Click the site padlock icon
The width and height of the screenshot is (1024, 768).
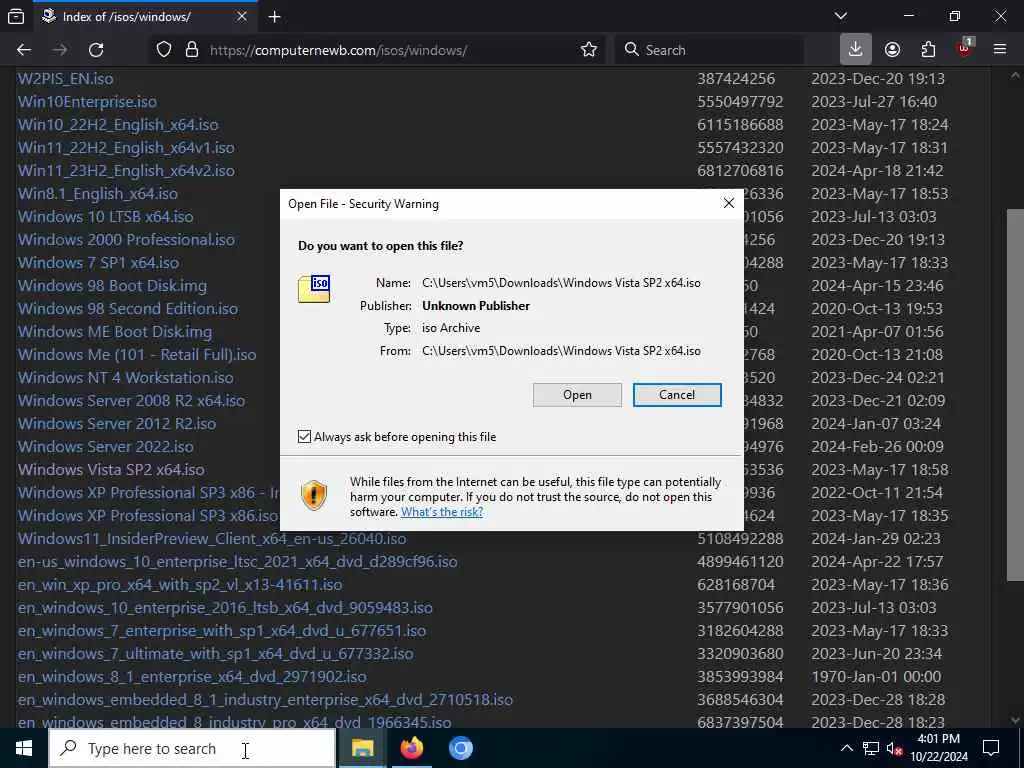pos(192,50)
